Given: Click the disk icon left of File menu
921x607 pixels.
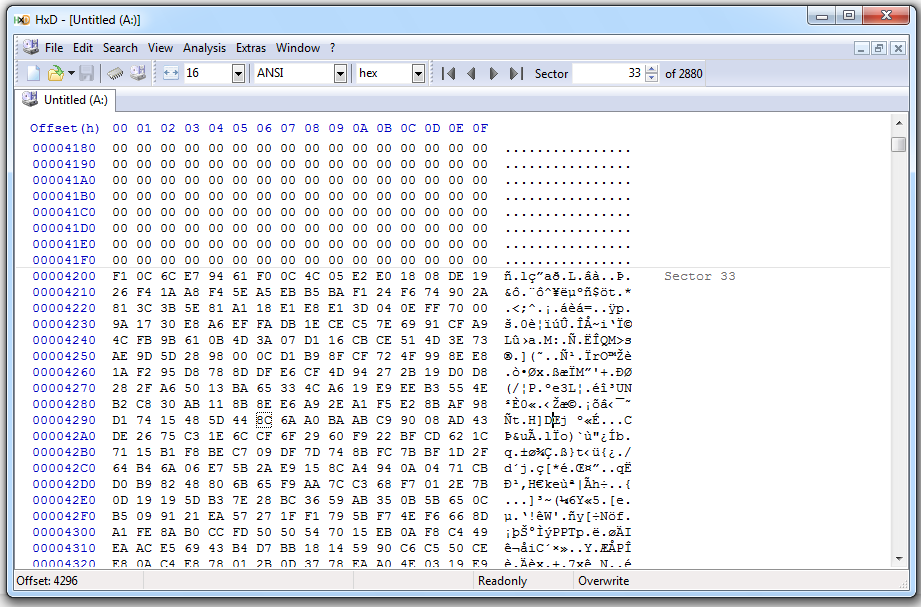Looking at the screenshot, I should [x=31, y=48].
